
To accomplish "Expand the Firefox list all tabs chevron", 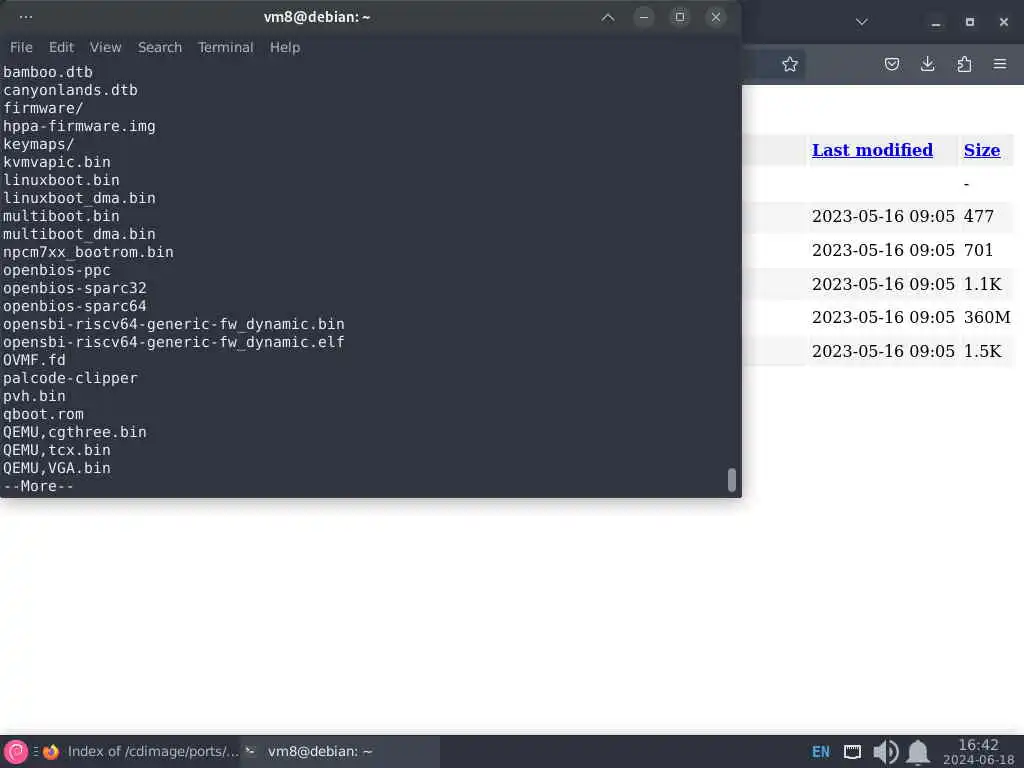I will click(x=862, y=22).
